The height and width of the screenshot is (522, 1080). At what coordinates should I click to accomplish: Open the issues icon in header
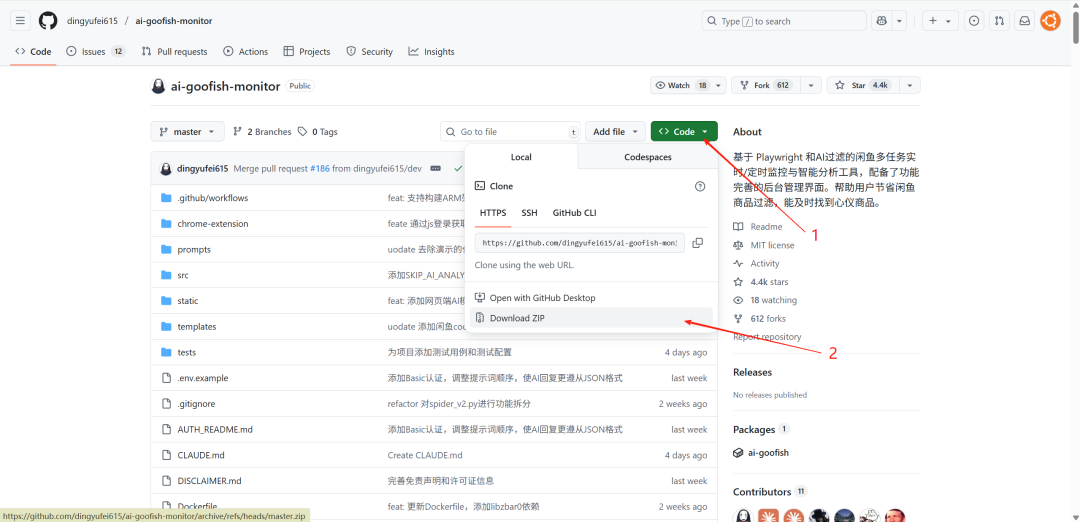(x=973, y=21)
